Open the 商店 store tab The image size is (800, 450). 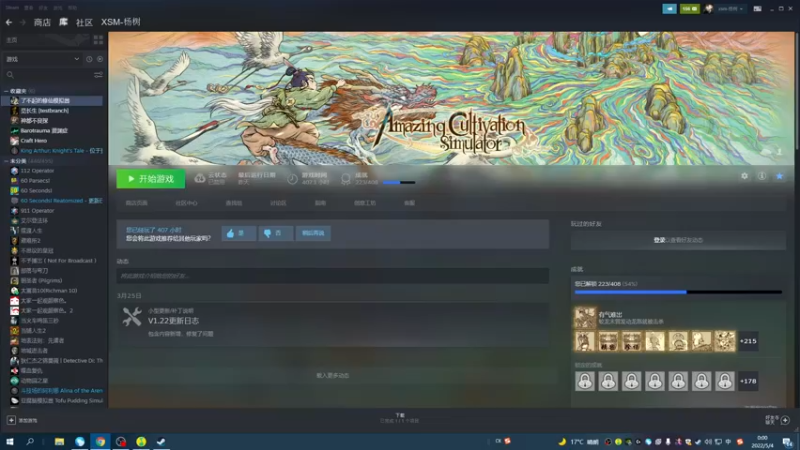click(42, 22)
